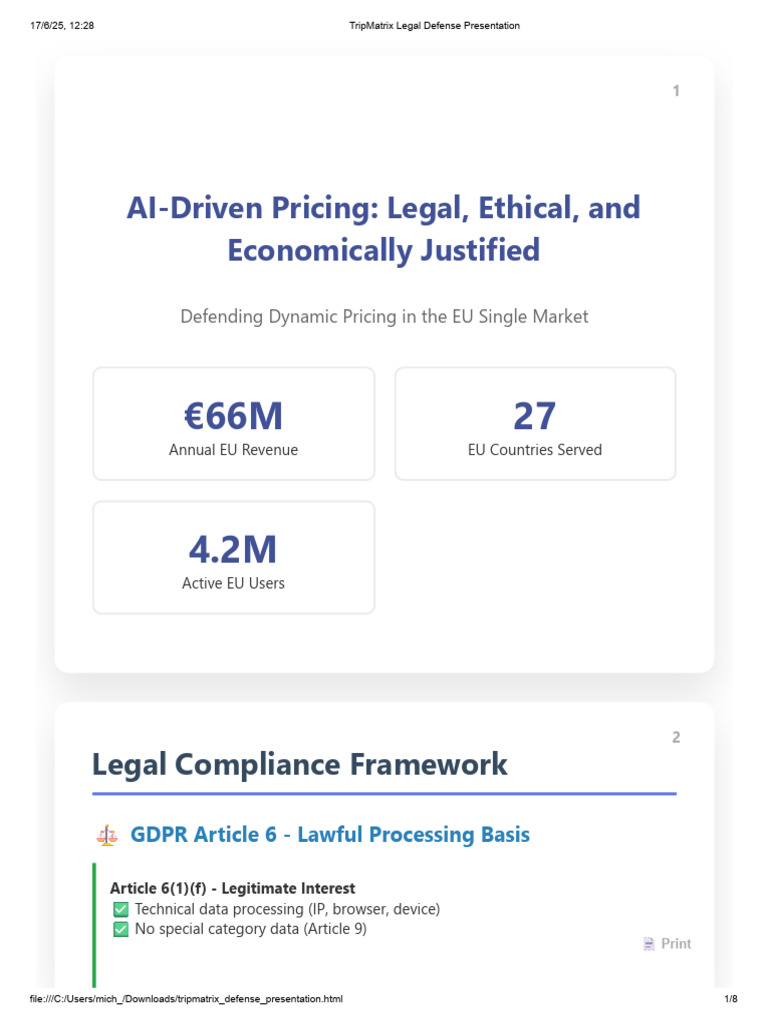Click the text Technical data processing (IP, browser, device)

coord(287,909)
